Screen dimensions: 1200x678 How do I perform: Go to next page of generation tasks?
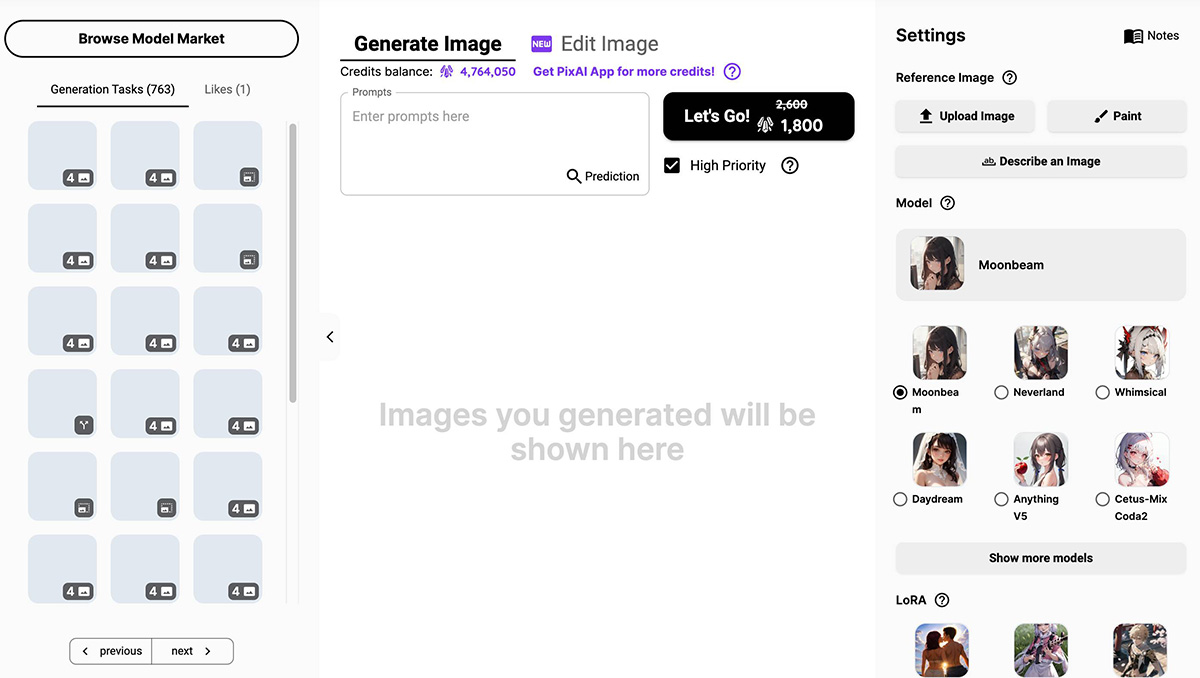(x=192, y=651)
